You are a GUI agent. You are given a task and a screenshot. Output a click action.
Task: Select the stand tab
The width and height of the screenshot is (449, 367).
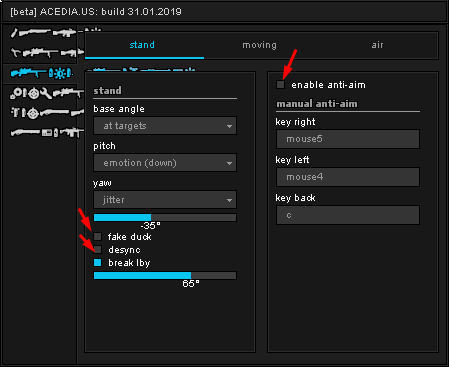click(x=144, y=45)
